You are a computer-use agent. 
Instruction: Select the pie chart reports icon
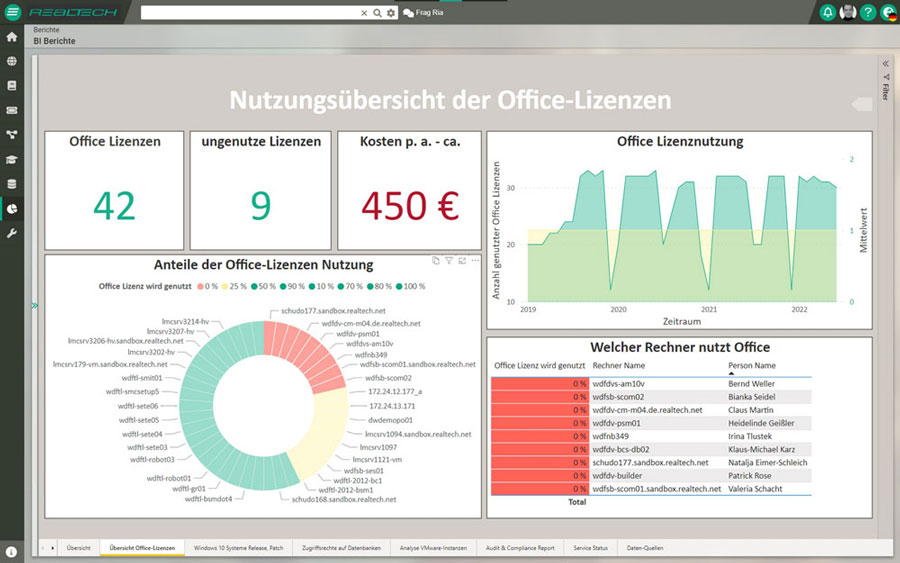click(11, 209)
